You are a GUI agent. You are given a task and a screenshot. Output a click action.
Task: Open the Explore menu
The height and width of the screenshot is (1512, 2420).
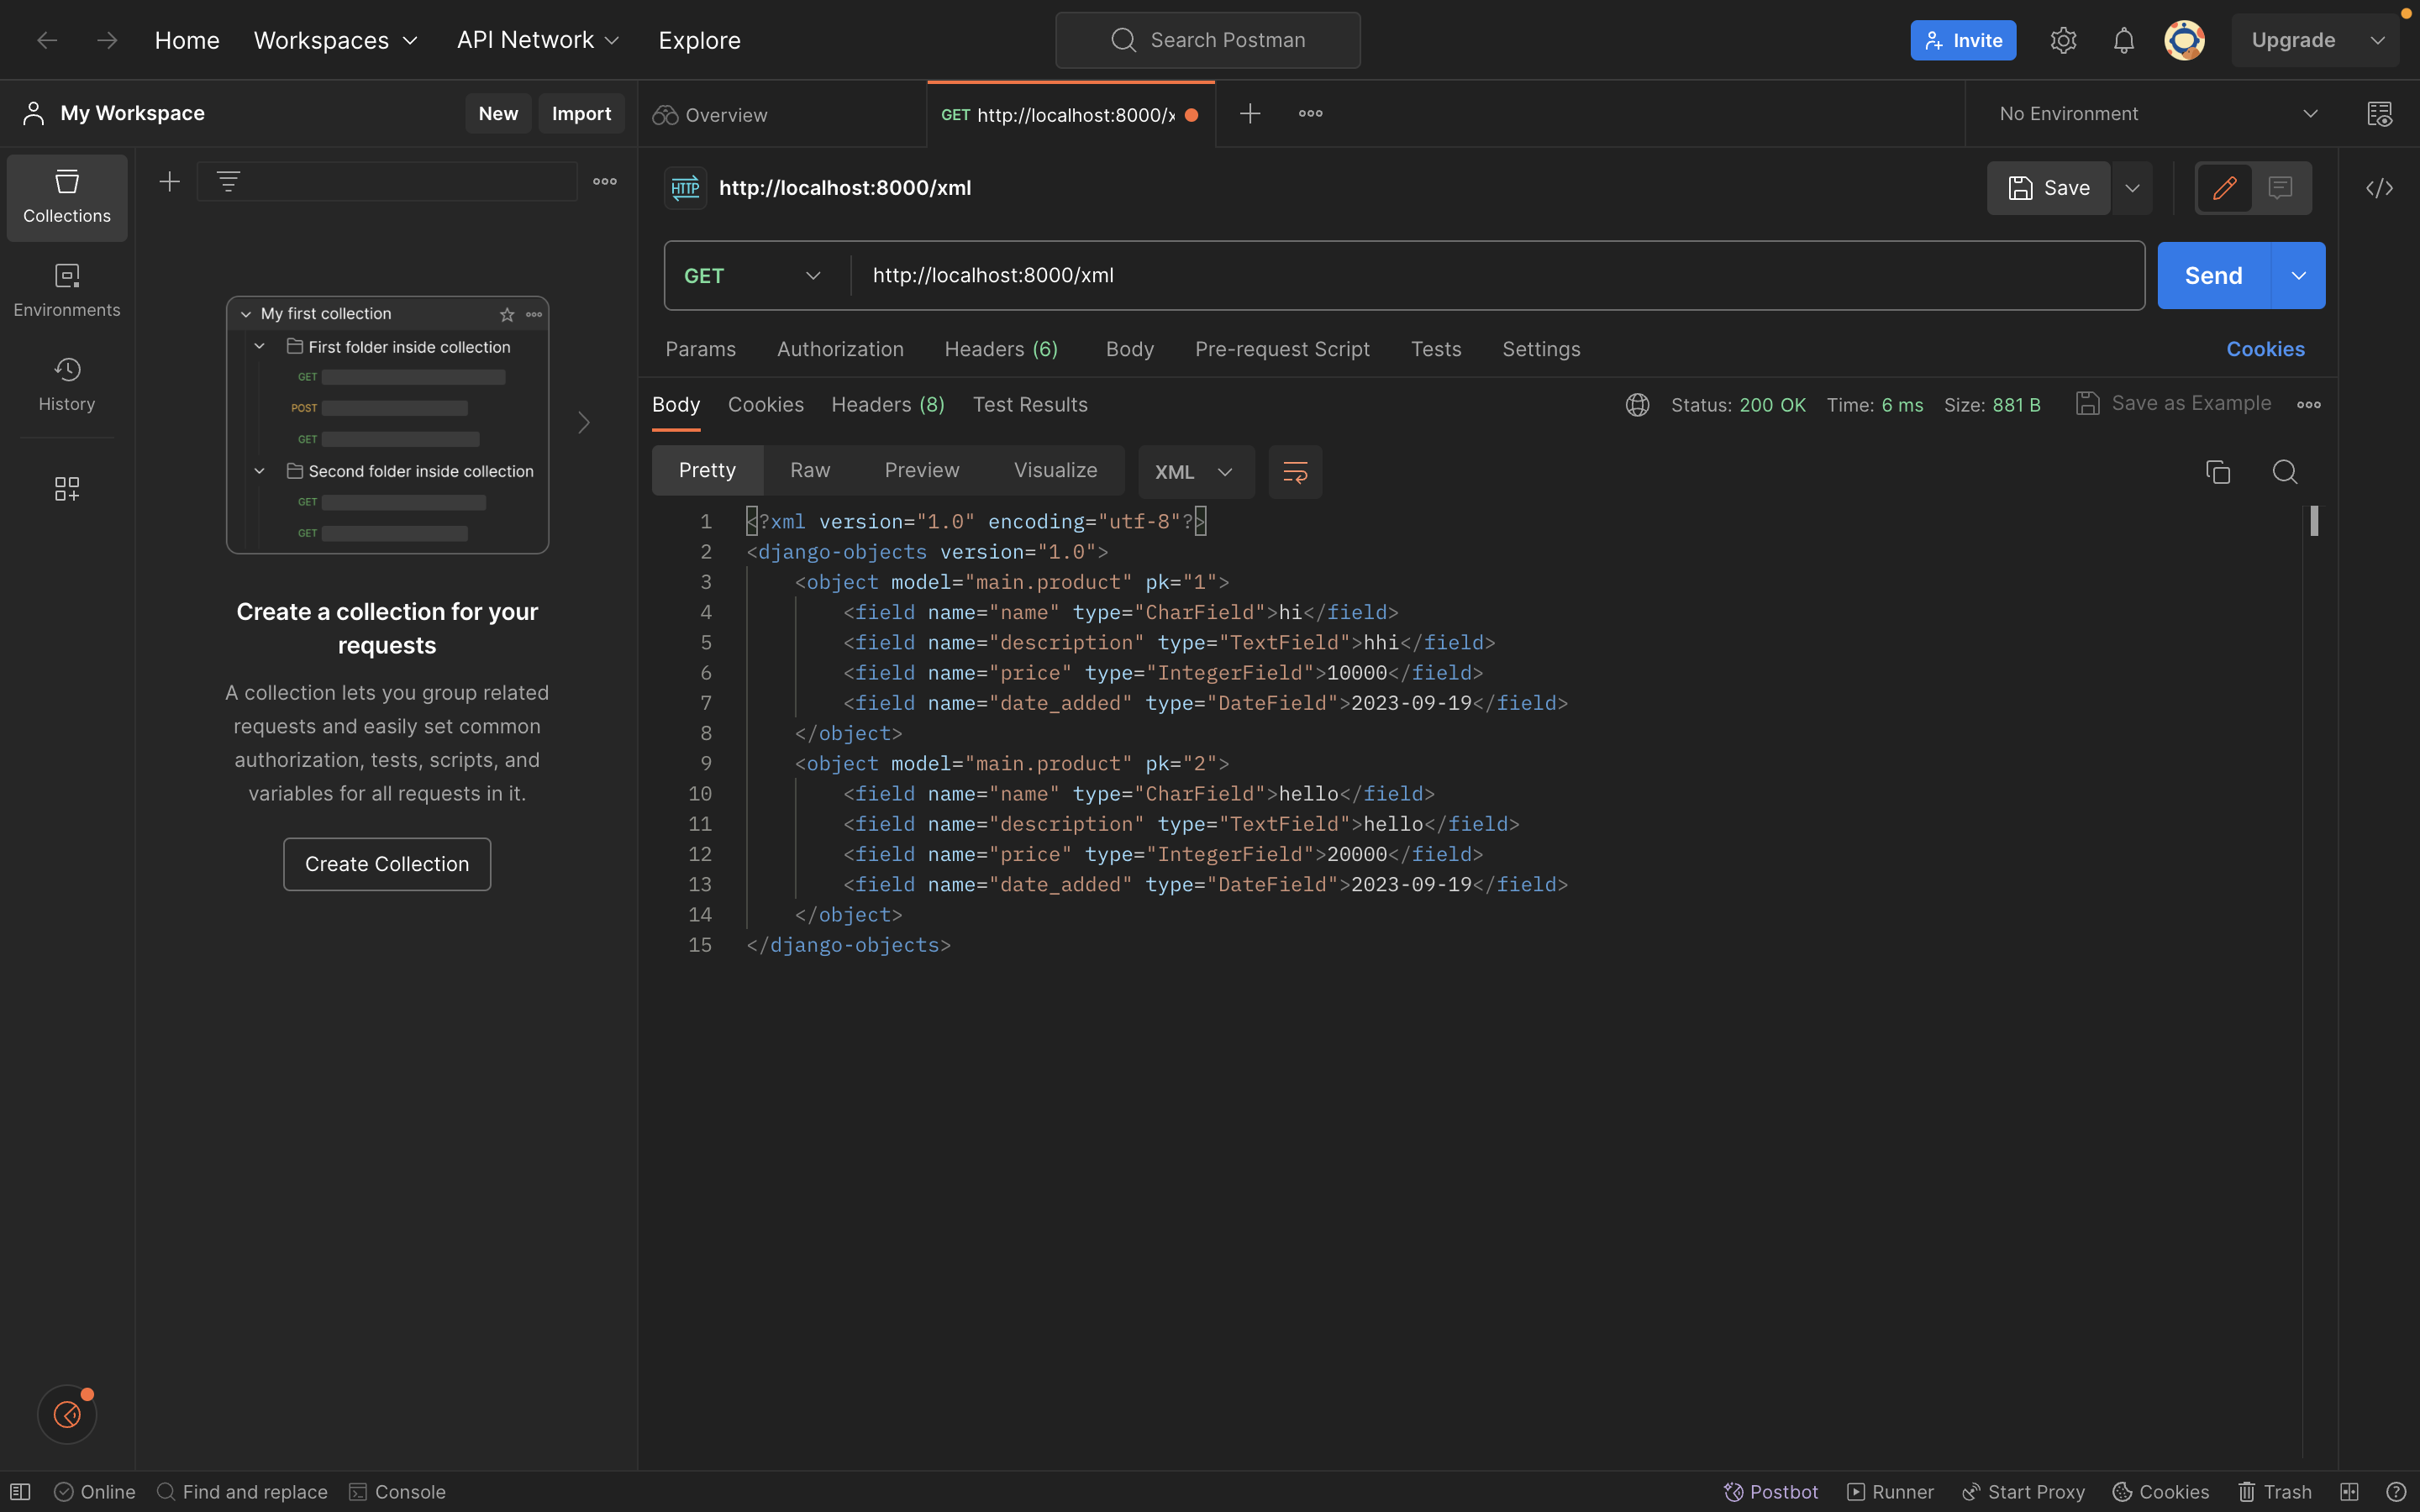pos(699,40)
